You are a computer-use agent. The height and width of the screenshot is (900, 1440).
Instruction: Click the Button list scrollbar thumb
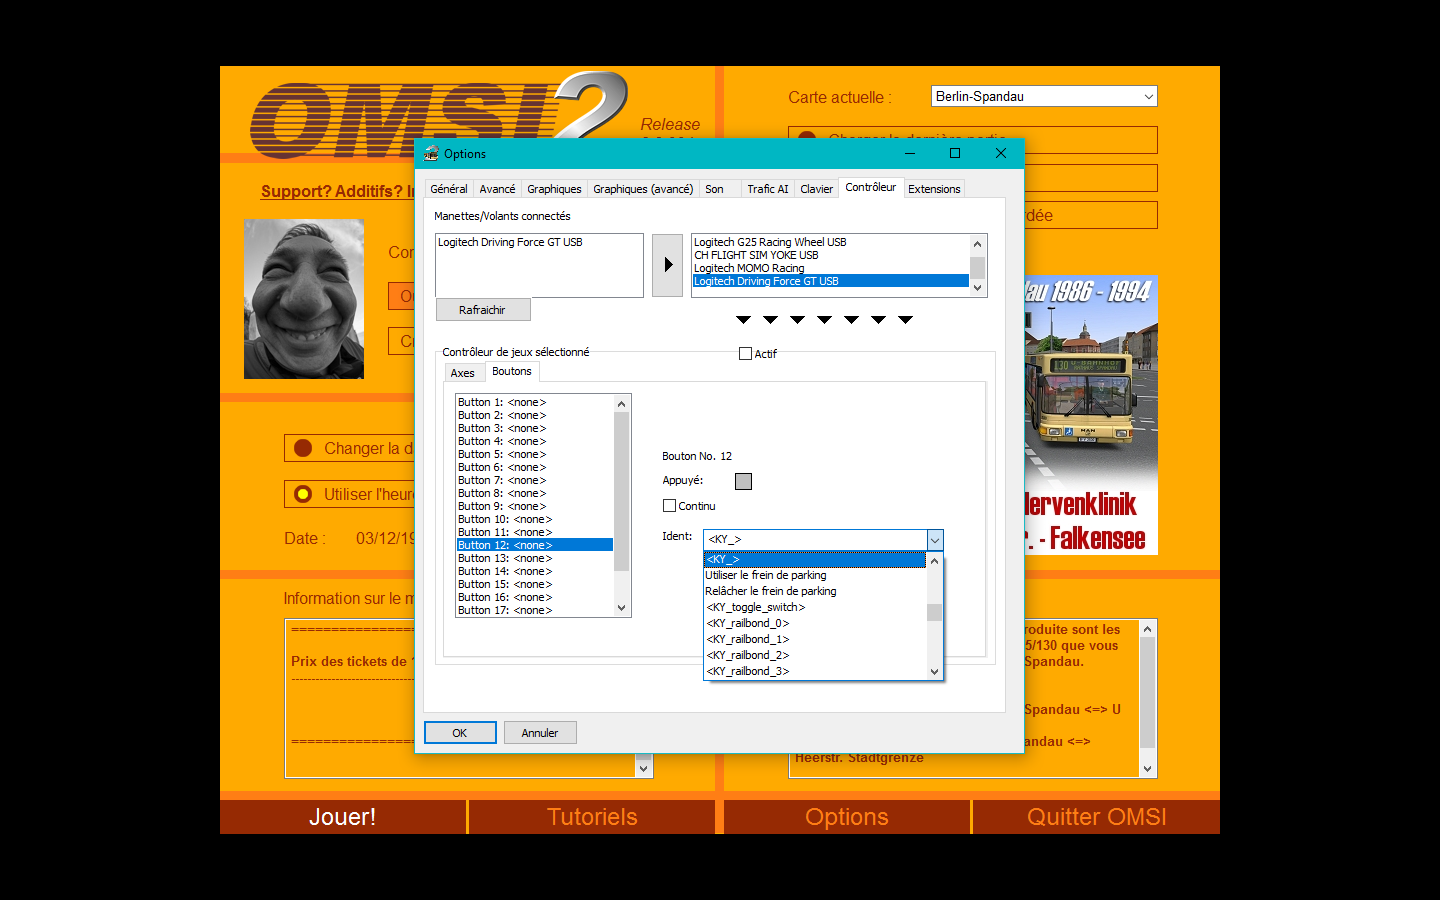[621, 491]
